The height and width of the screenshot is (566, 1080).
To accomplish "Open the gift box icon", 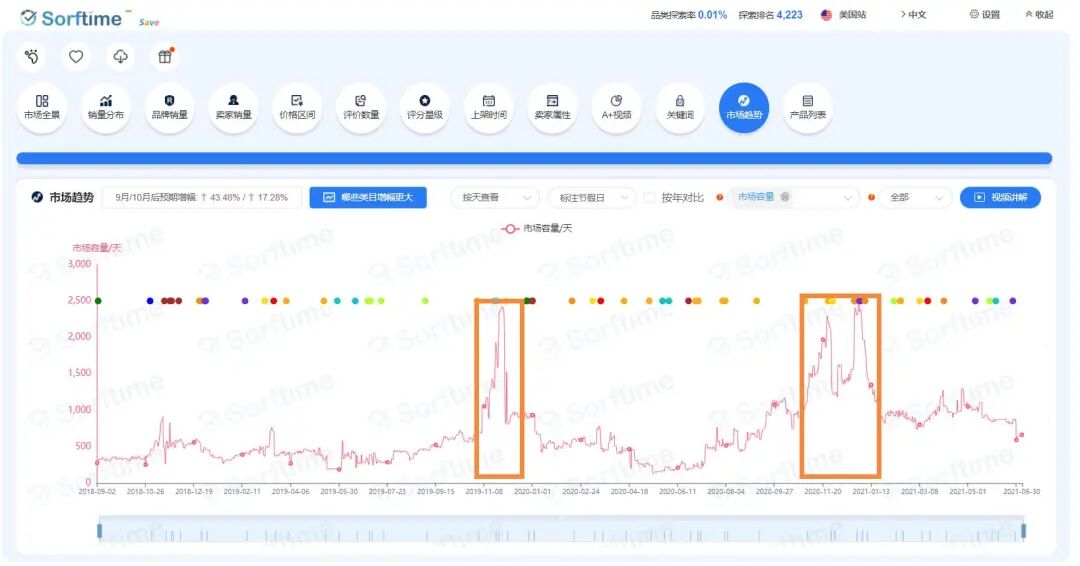I will point(165,56).
